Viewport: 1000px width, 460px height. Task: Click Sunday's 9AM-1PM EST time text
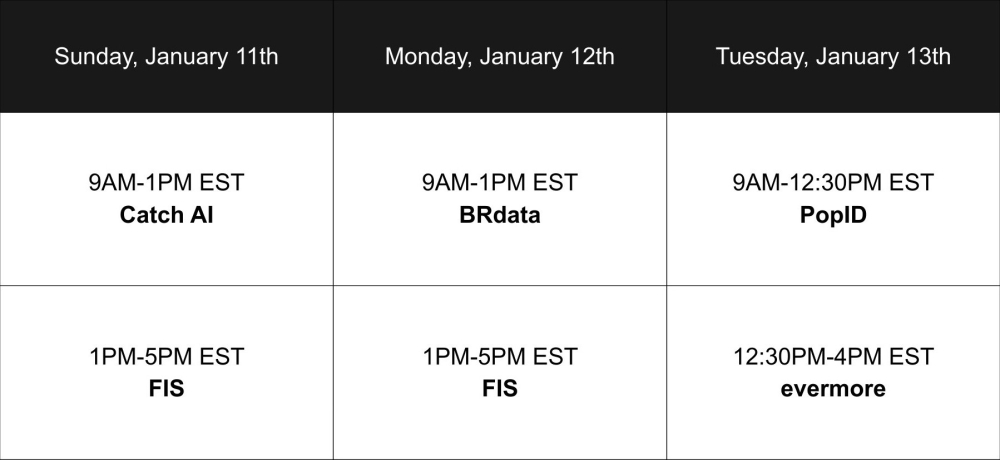(166, 184)
